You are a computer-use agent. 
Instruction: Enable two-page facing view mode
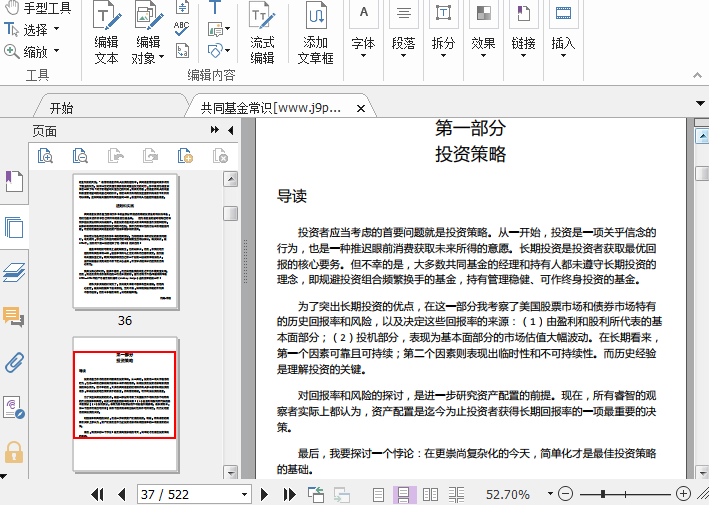pyautogui.click(x=431, y=494)
